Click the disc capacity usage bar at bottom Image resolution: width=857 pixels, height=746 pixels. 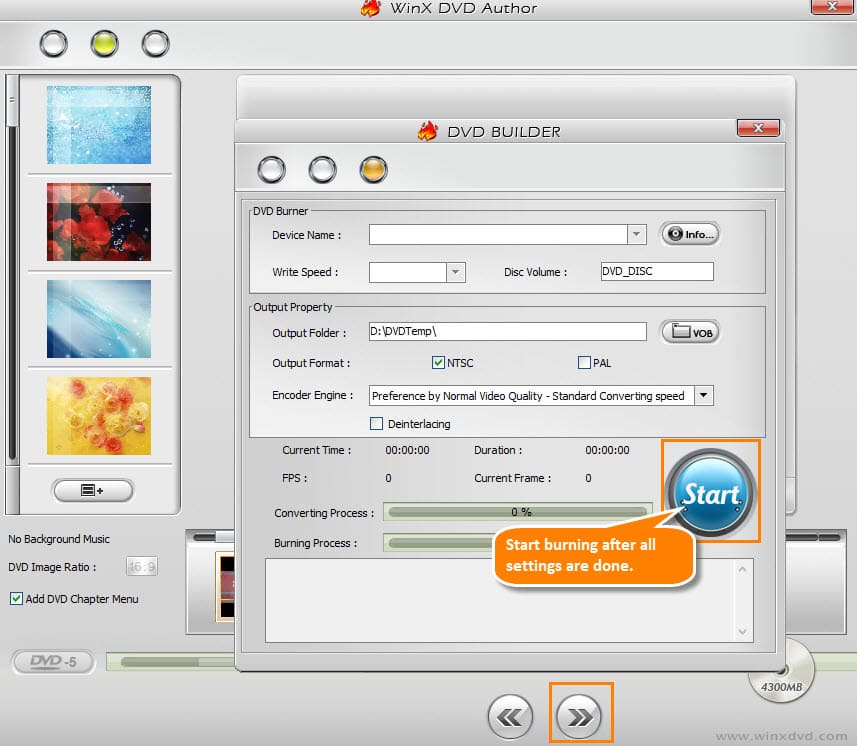[x=171, y=662]
